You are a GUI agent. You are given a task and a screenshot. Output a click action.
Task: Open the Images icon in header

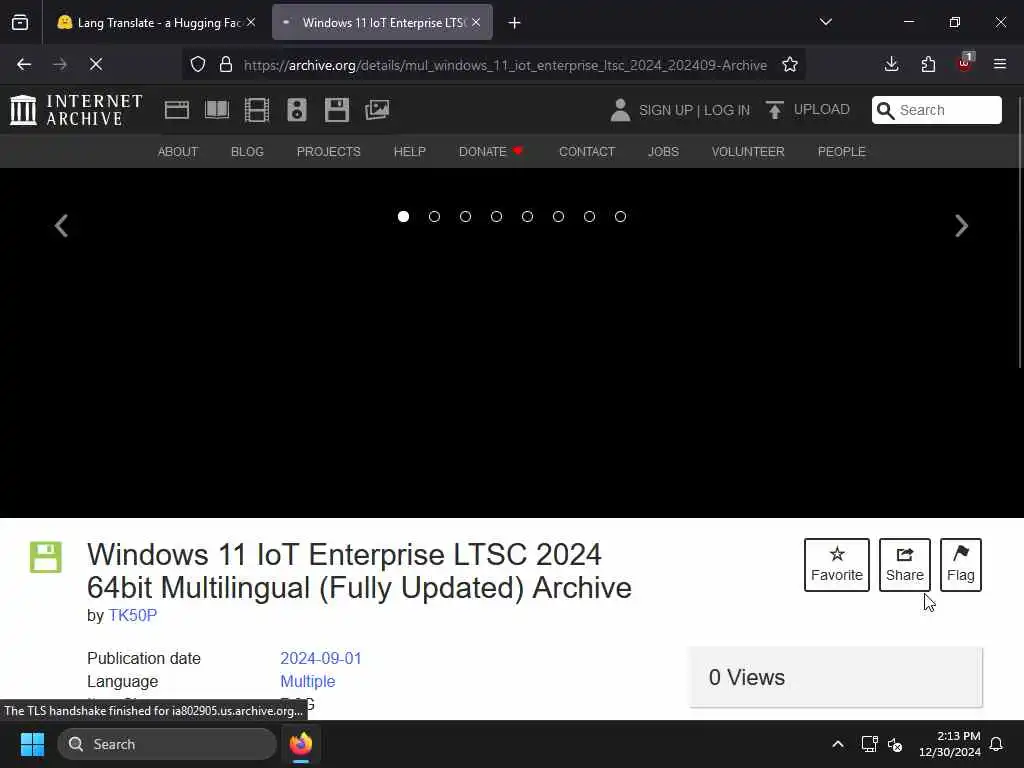click(x=377, y=110)
